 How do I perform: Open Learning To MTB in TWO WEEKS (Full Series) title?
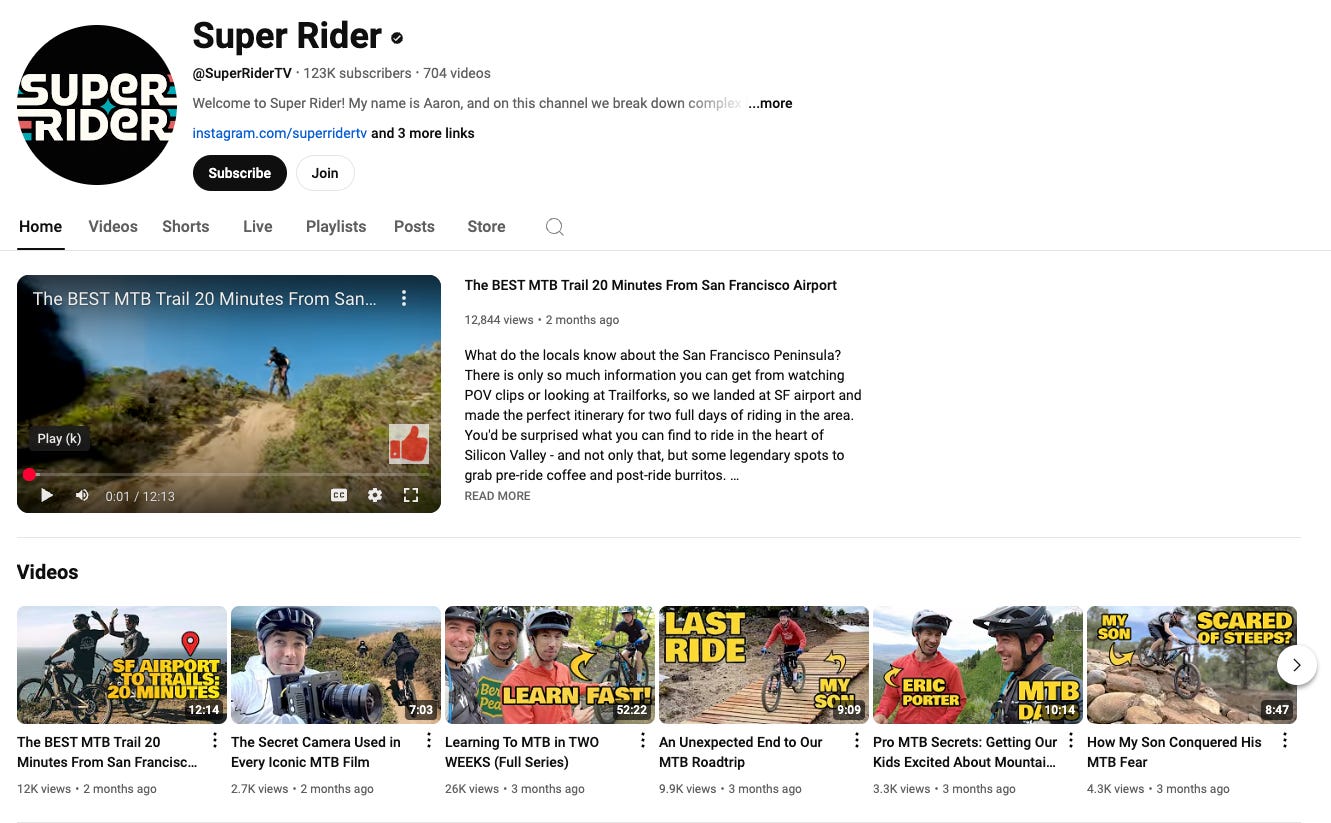522,752
